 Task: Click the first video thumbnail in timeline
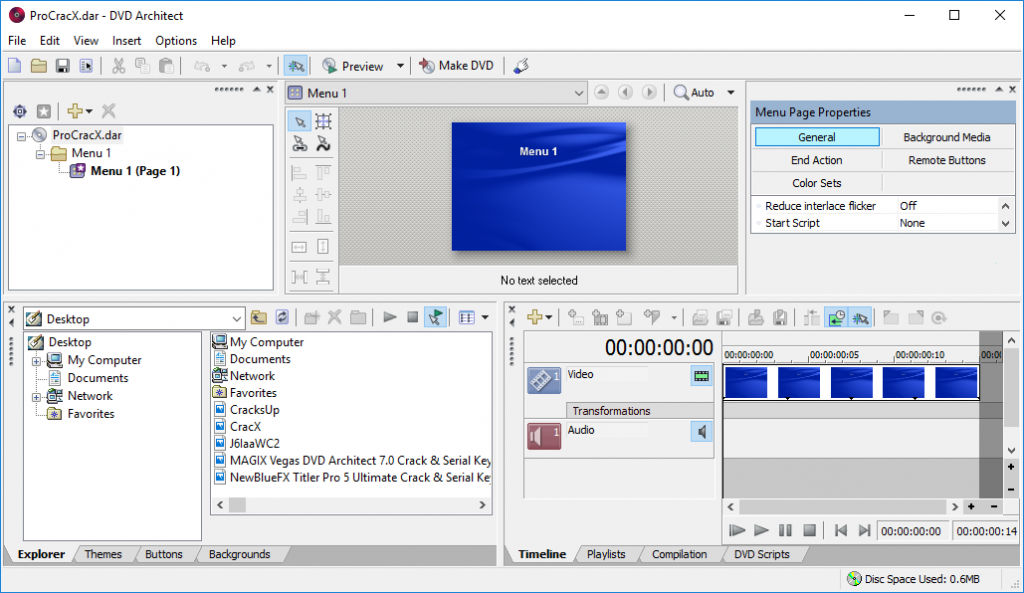(746, 382)
